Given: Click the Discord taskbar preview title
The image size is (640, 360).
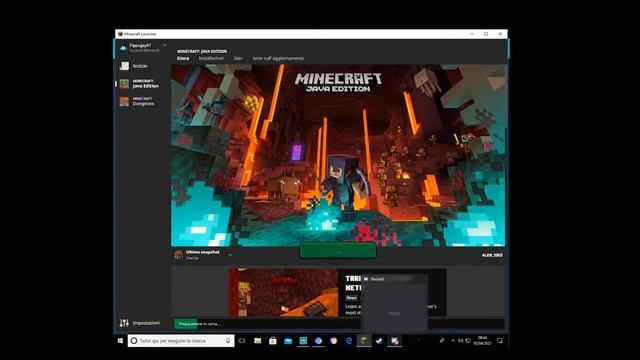Looking at the screenshot, I should 377,279.
